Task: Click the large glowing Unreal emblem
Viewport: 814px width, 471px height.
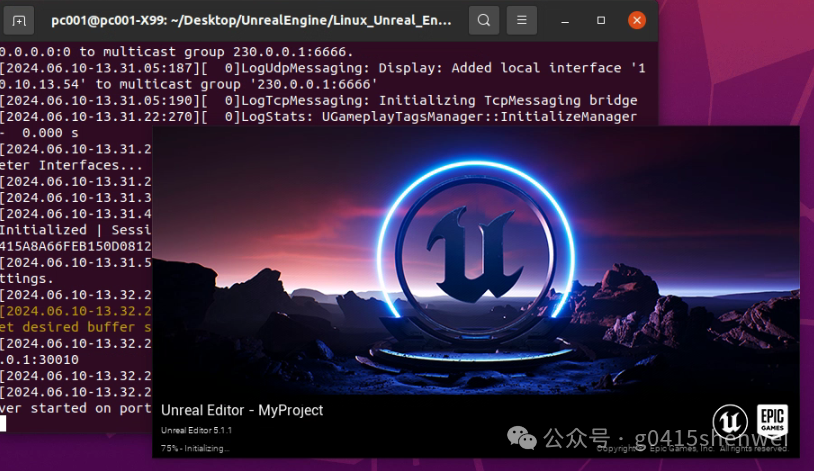Action: (476, 252)
